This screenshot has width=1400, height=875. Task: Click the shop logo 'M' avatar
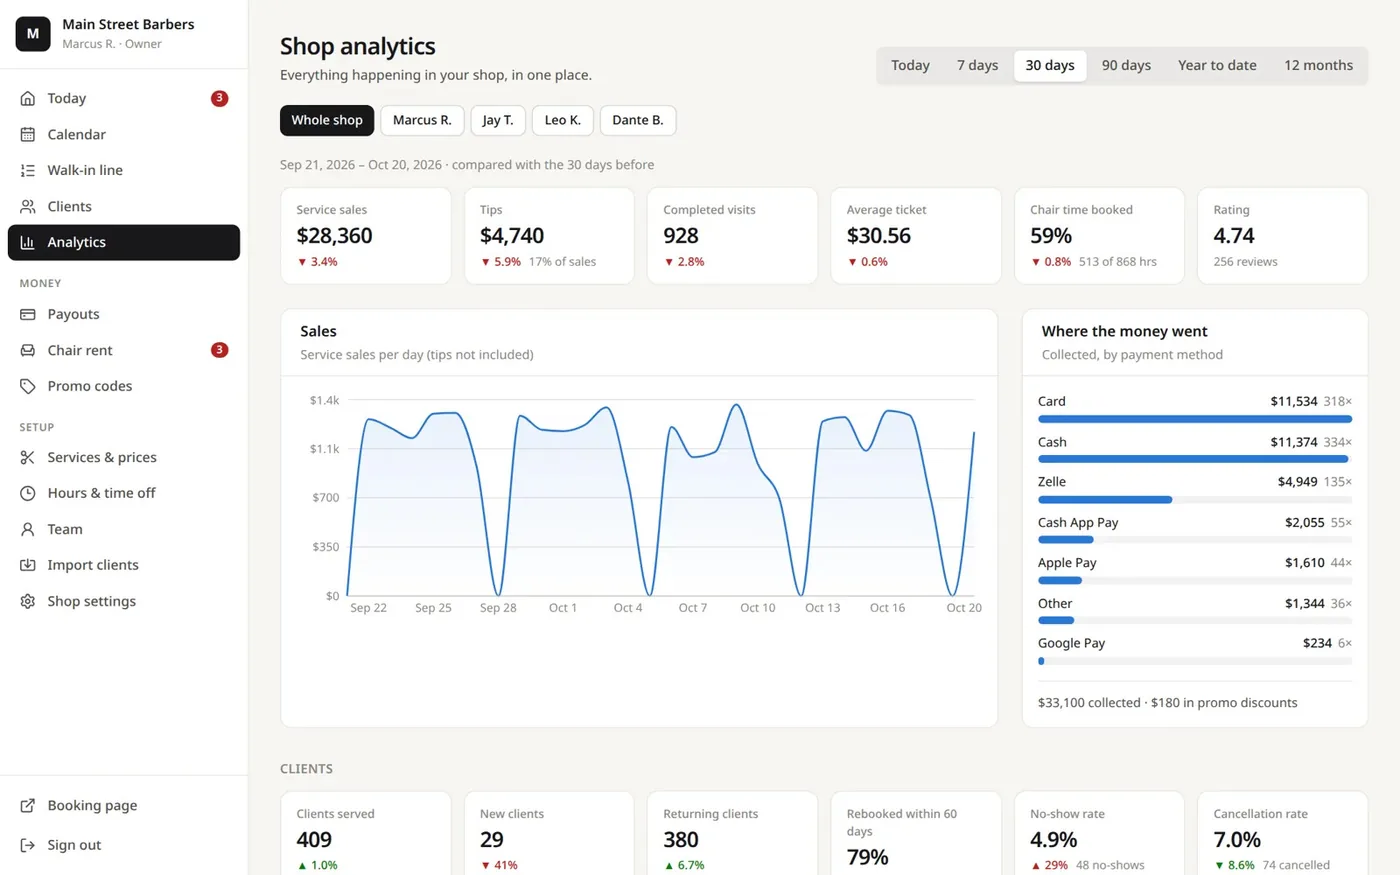pos(33,33)
